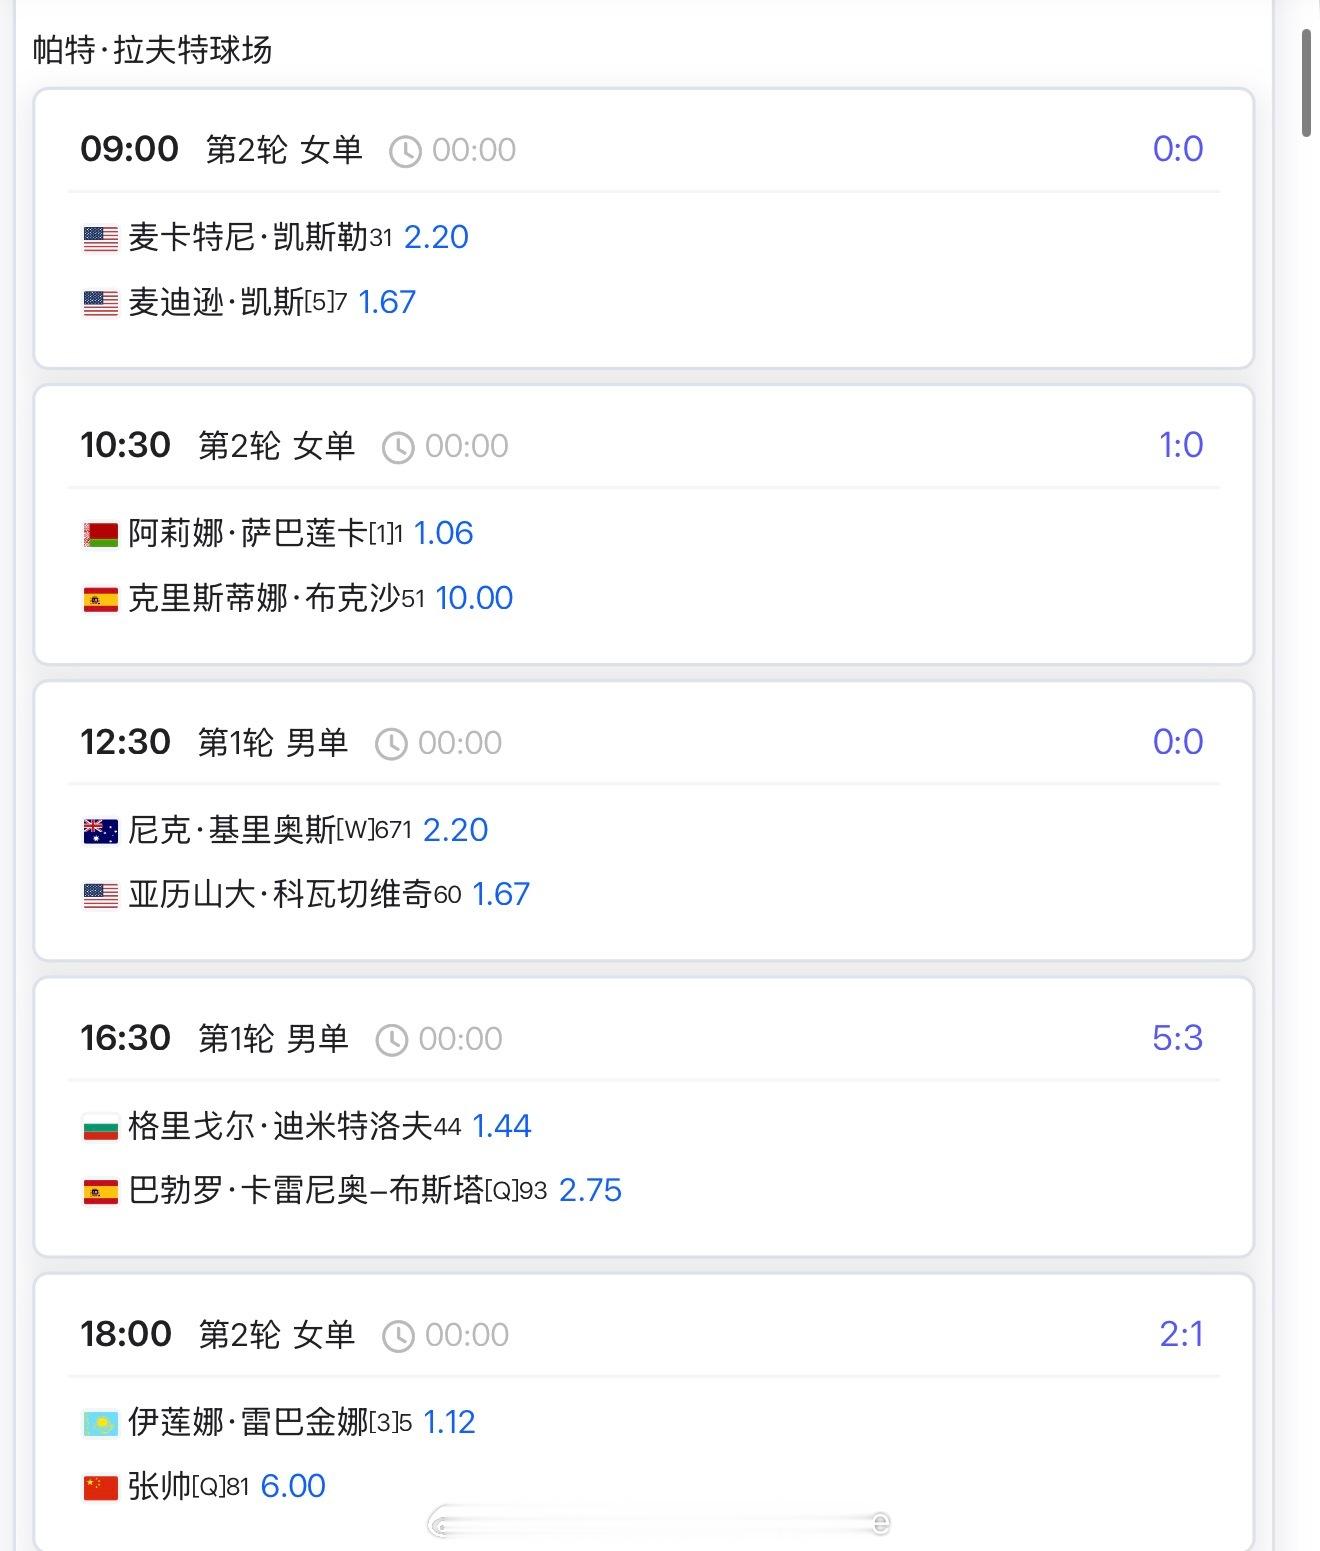This screenshot has width=1320, height=1551.
Task: Click the 帕特·拉夫特球场 court heading
Action: 152,50
